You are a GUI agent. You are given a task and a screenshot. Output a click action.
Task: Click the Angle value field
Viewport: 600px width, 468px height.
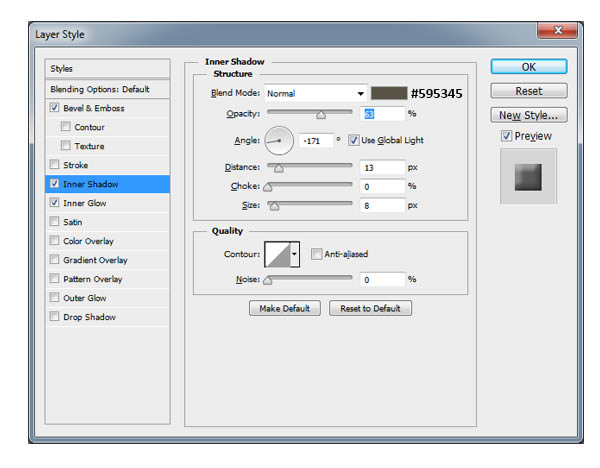315,141
